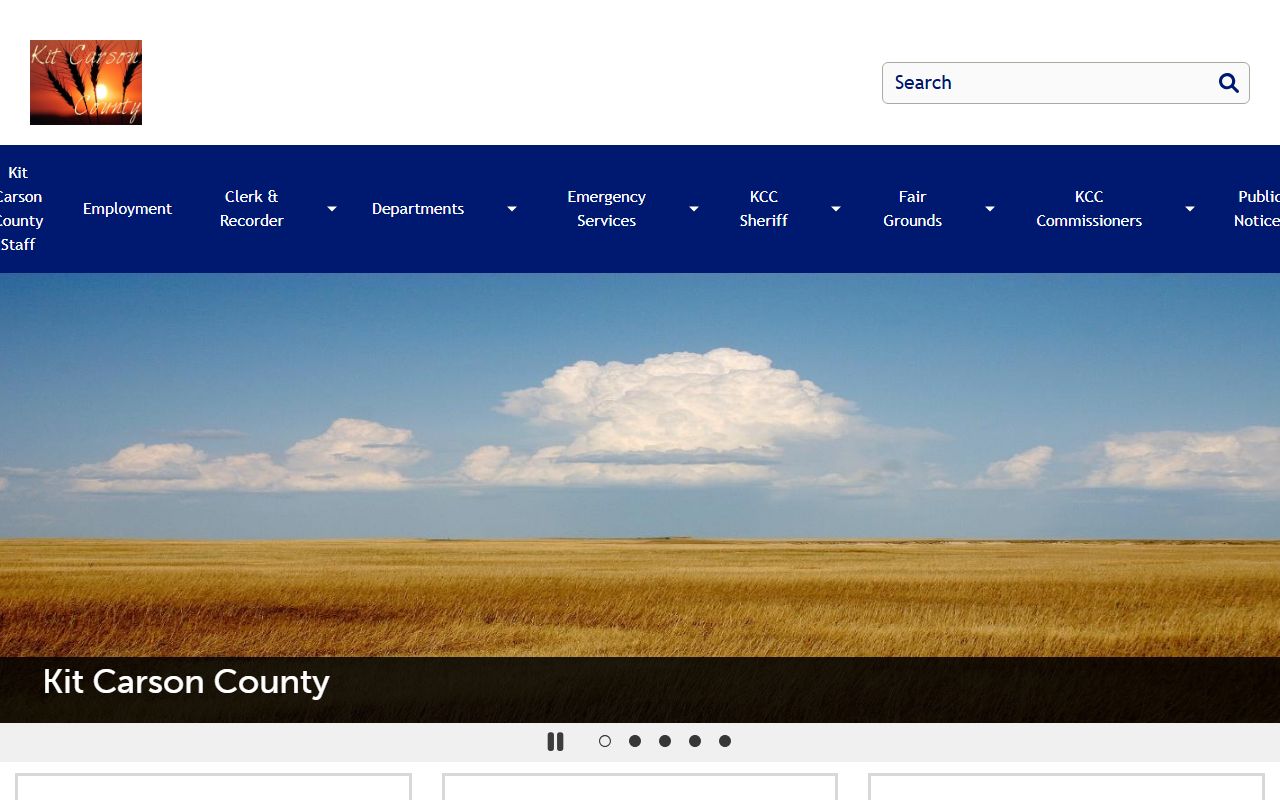Click the magnifying glass search icon
The height and width of the screenshot is (800, 1280).
click(1229, 83)
